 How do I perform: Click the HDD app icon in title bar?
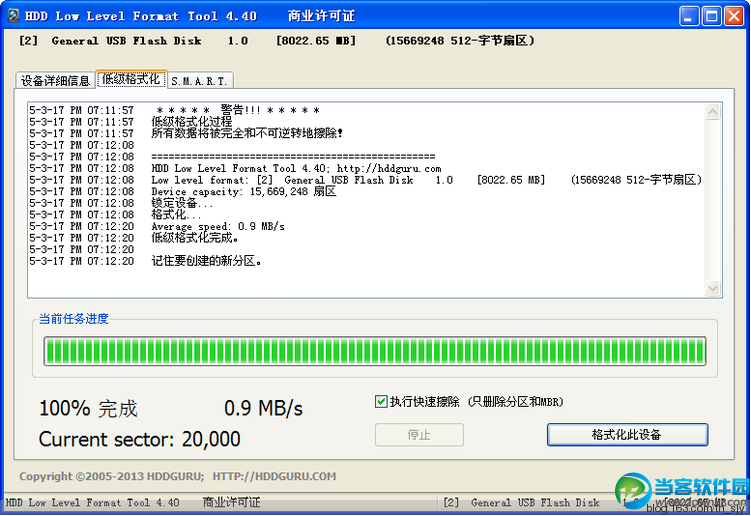tap(13, 16)
